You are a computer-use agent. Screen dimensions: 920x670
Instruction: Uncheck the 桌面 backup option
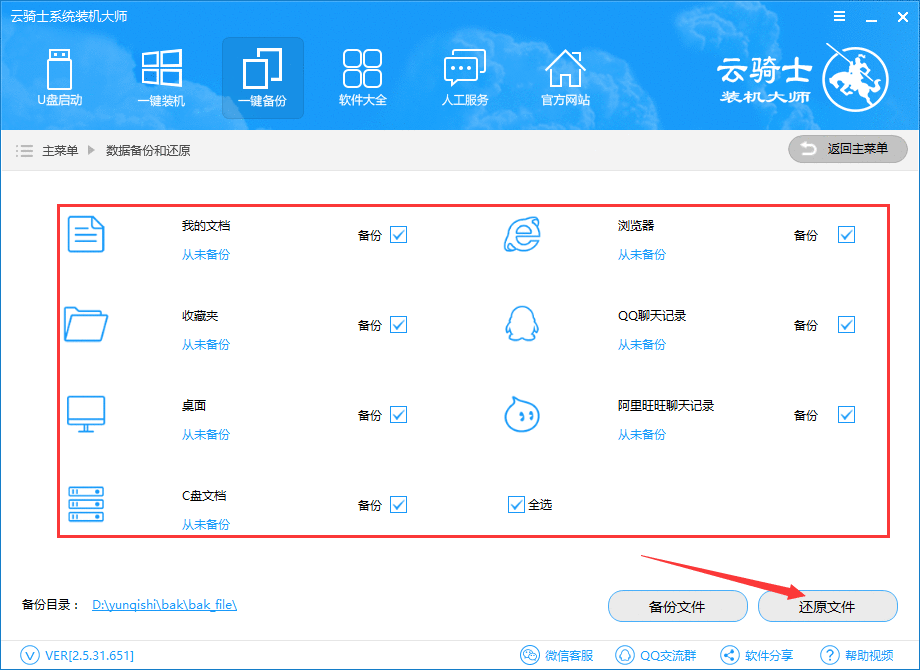tap(399, 414)
